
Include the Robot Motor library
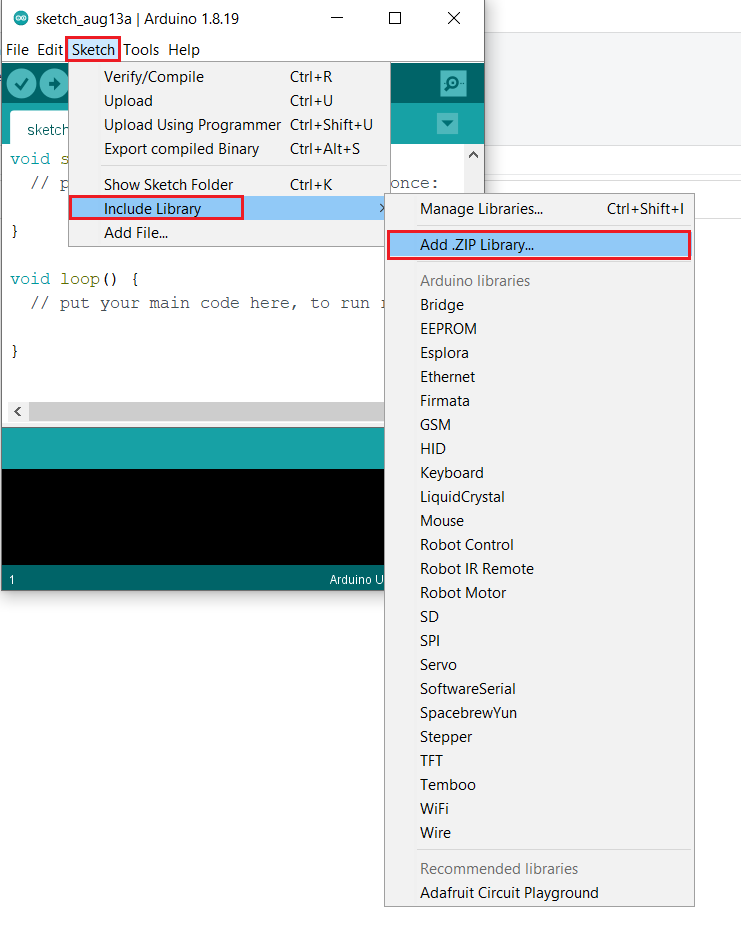(x=539, y=593)
